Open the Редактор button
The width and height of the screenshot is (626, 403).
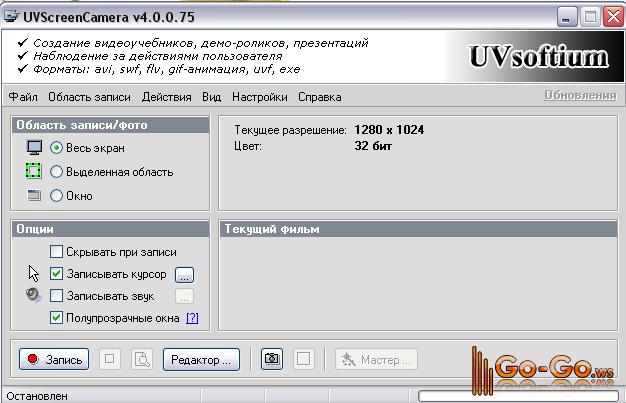201,359
